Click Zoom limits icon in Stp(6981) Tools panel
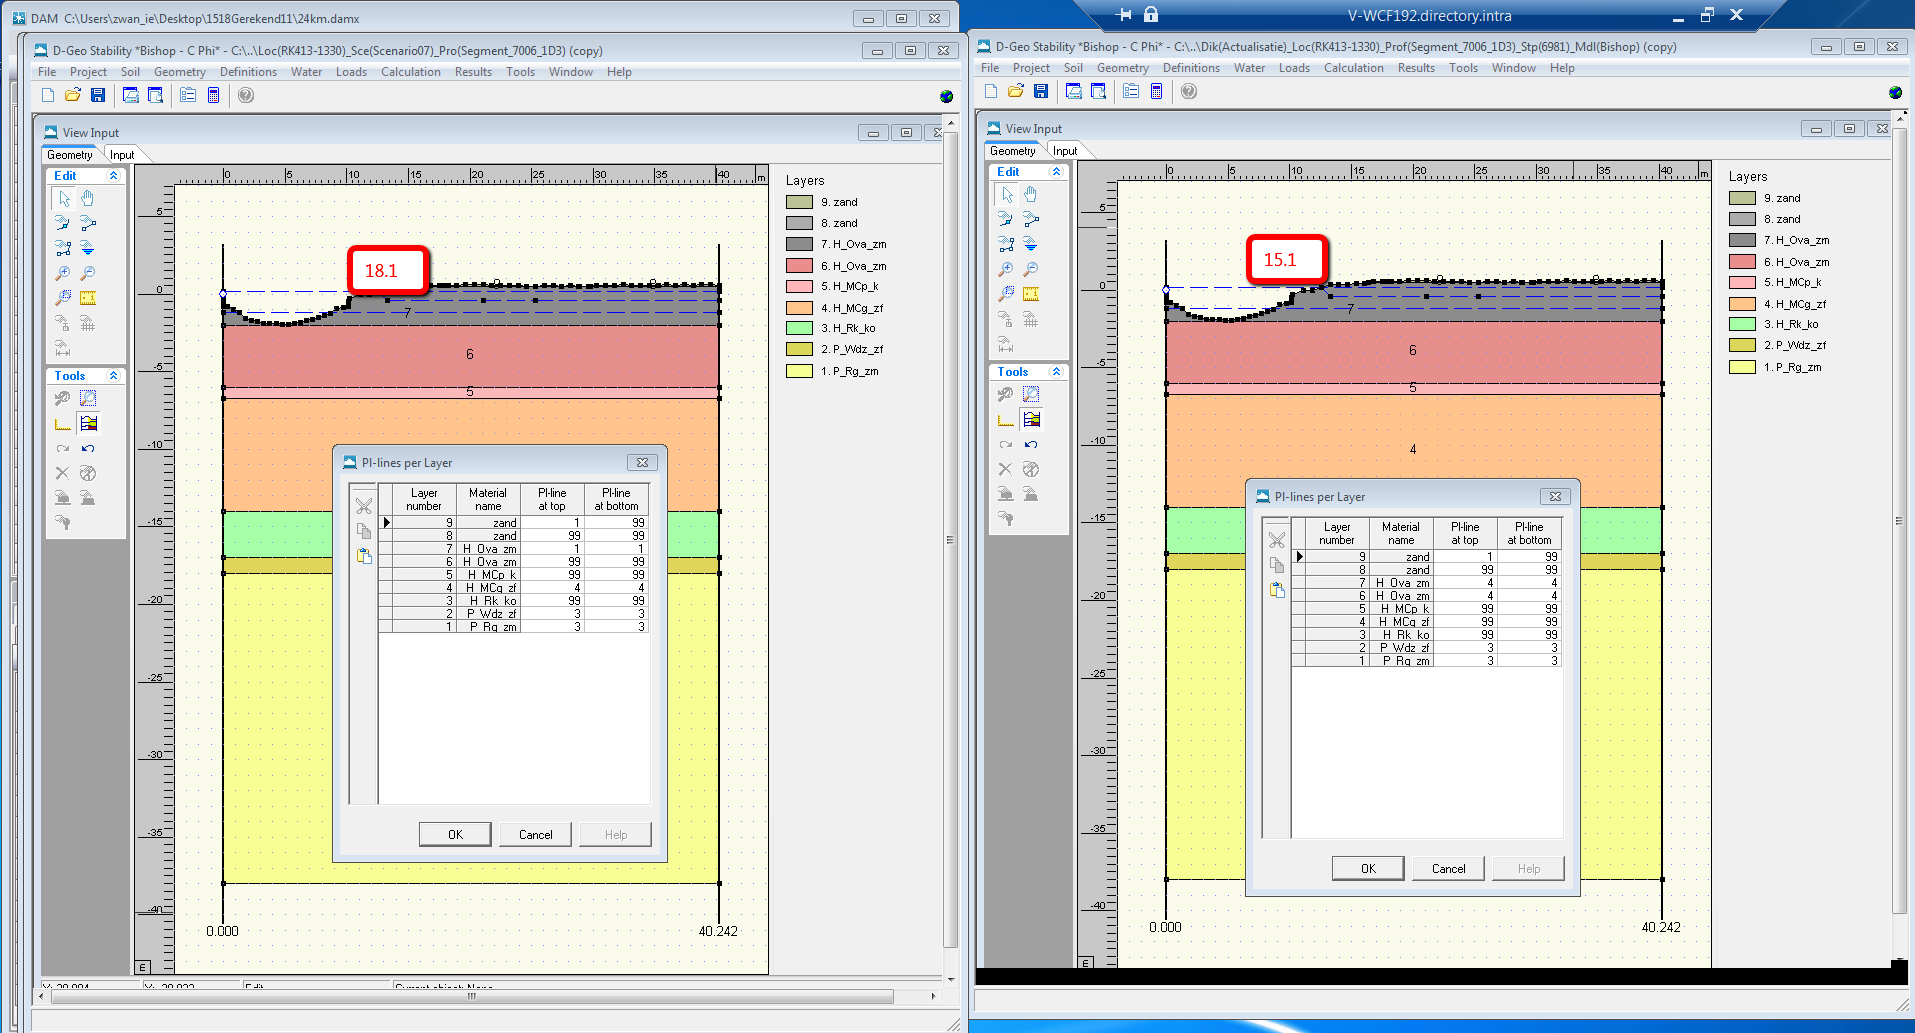The width and height of the screenshot is (1915, 1033). (x=1031, y=395)
